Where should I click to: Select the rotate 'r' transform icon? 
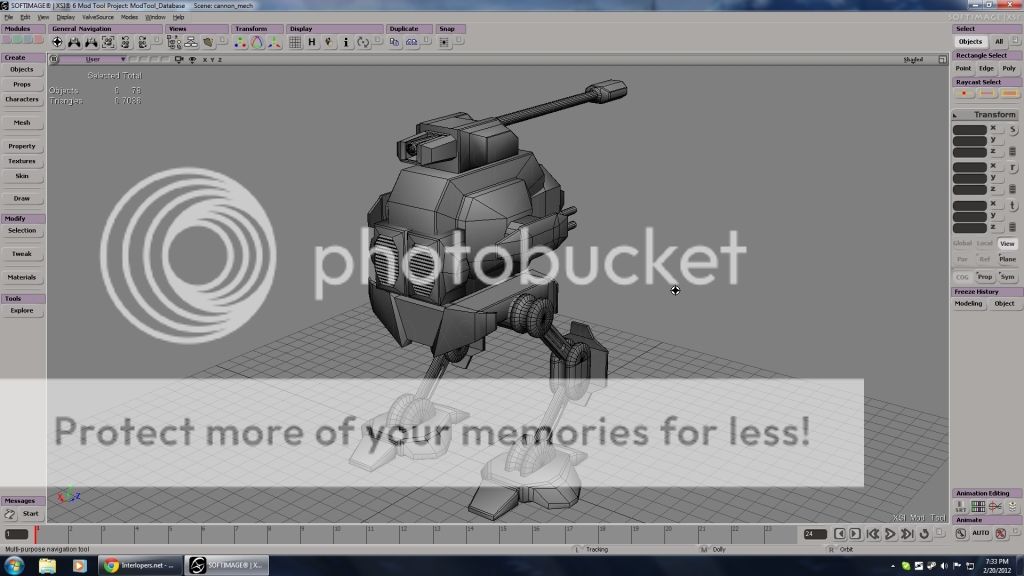tap(1013, 167)
